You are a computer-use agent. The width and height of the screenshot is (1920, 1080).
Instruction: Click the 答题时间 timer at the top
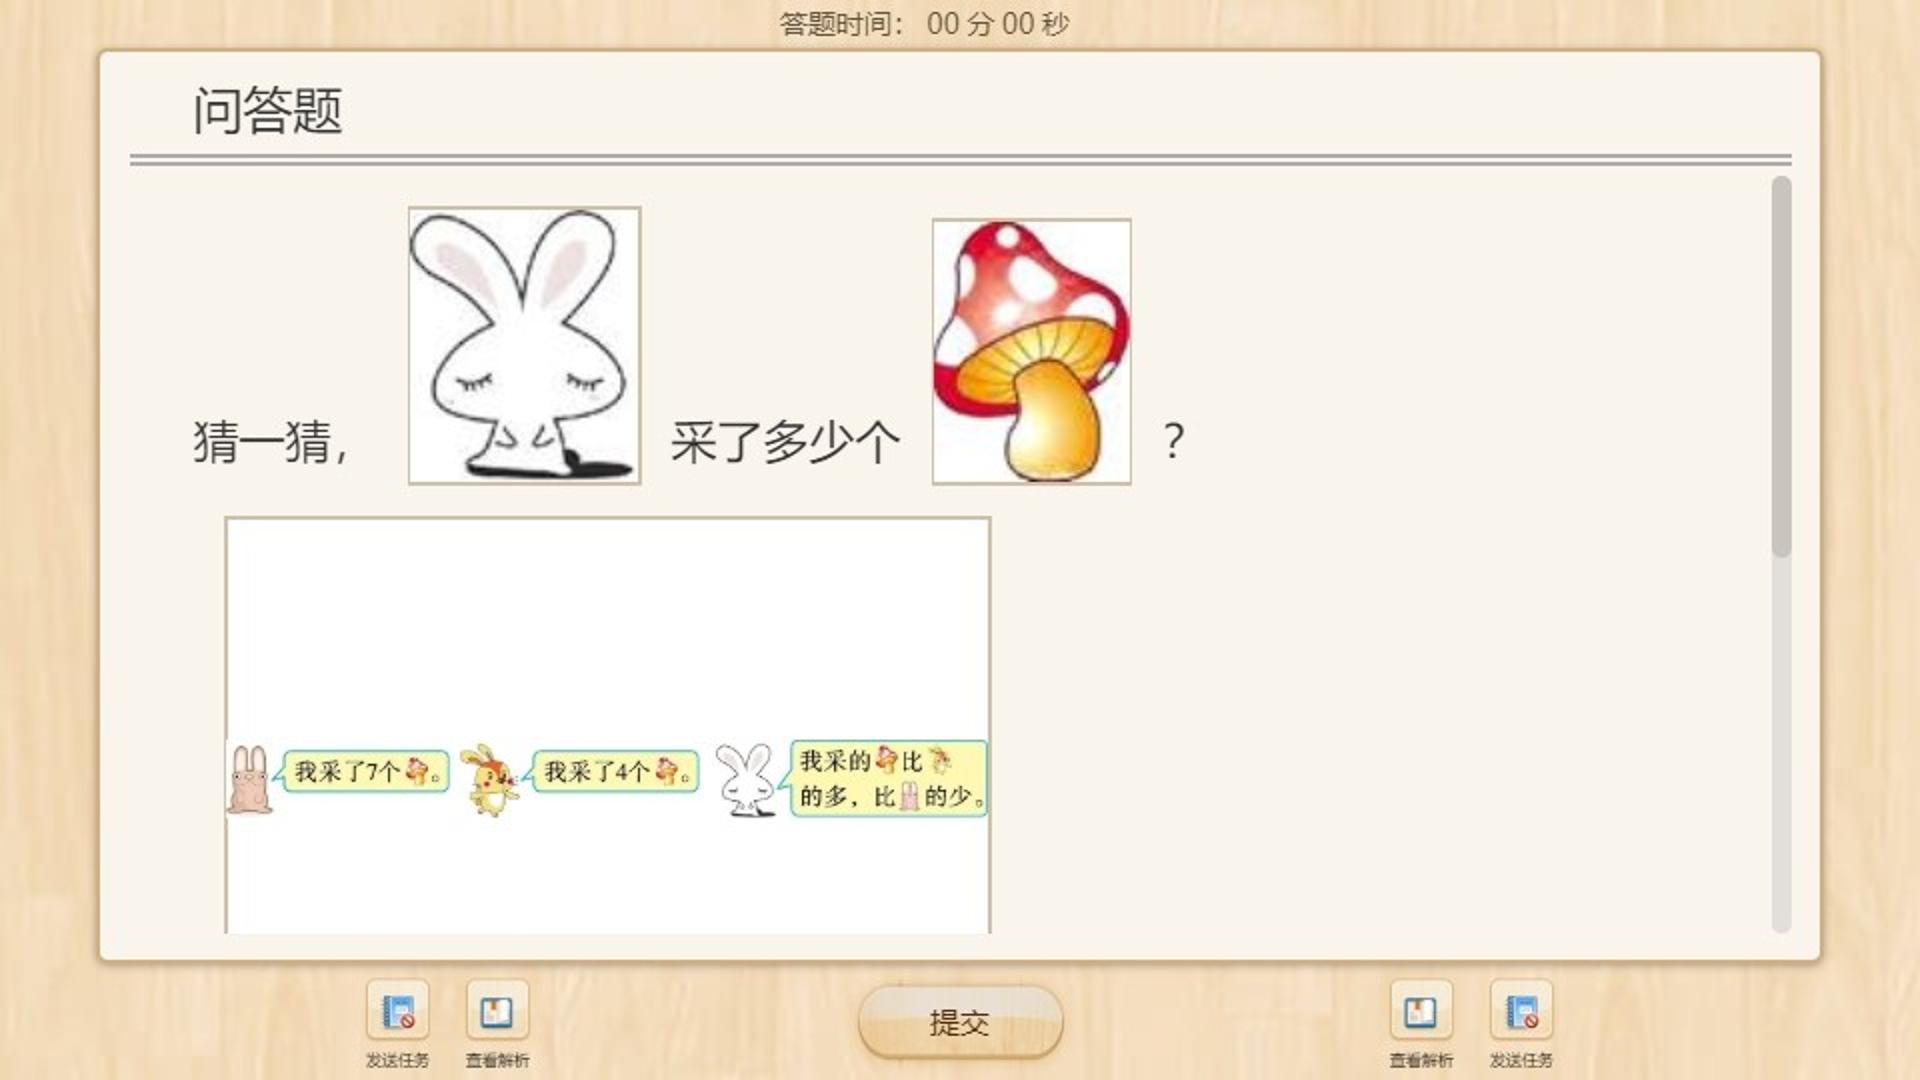925,24
